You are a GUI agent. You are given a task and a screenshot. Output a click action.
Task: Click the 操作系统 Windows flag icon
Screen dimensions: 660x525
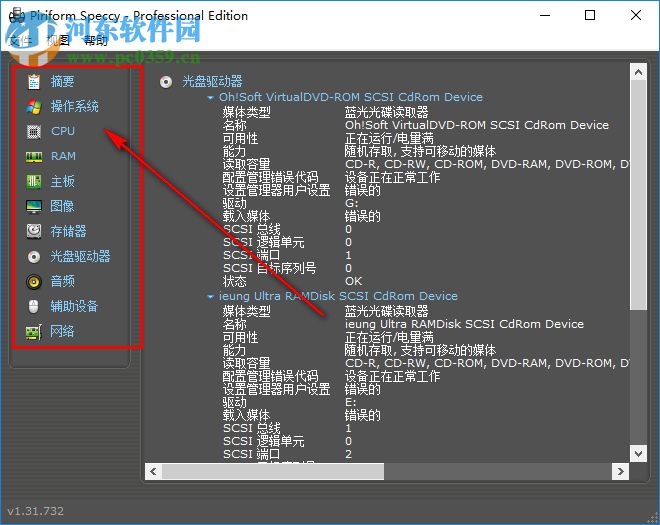pyautogui.click(x=34, y=107)
